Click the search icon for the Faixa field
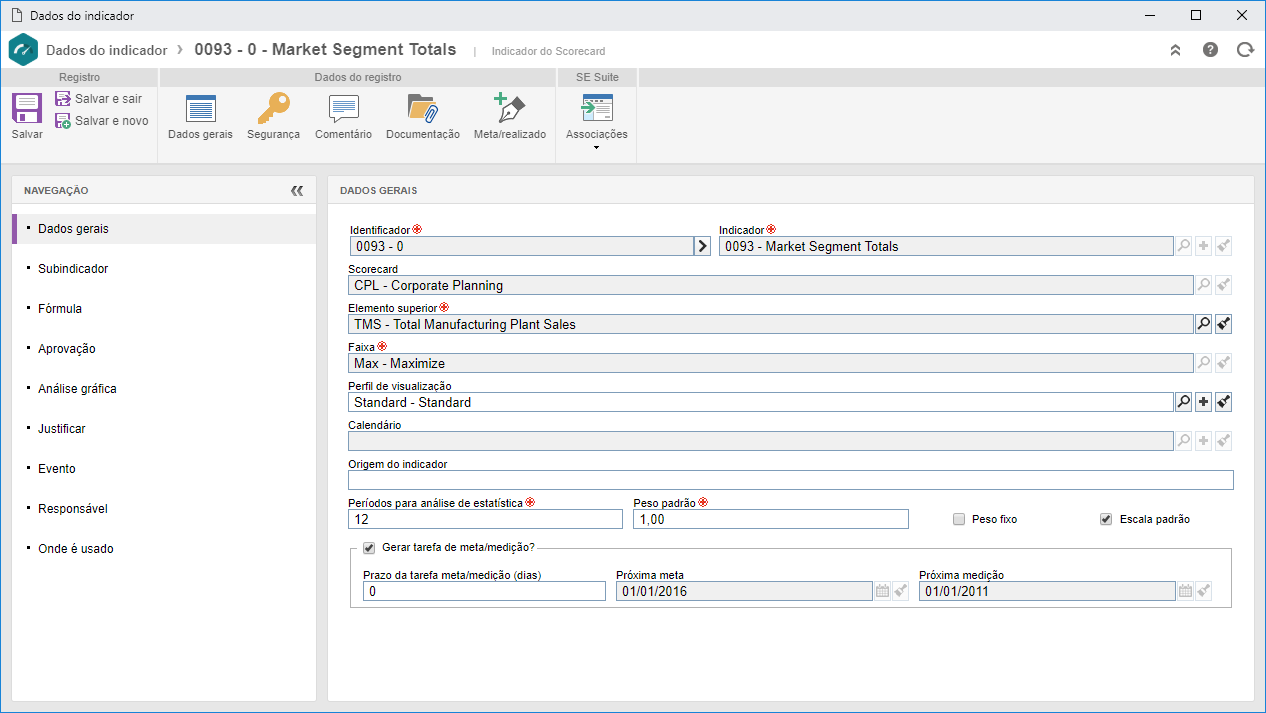 pos(1204,363)
